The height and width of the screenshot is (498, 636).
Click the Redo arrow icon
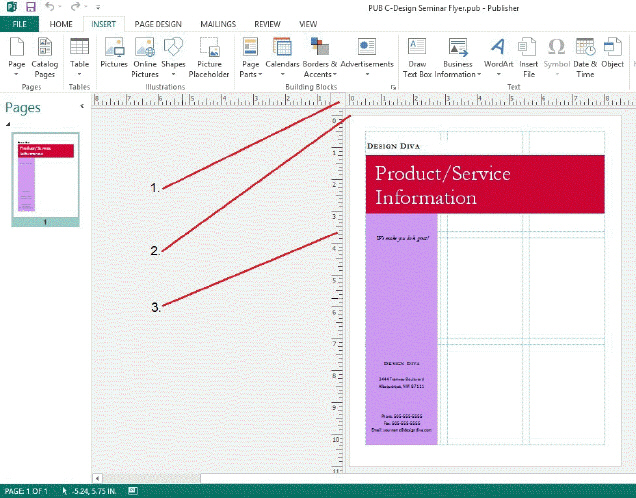pyautogui.click(x=76, y=6)
